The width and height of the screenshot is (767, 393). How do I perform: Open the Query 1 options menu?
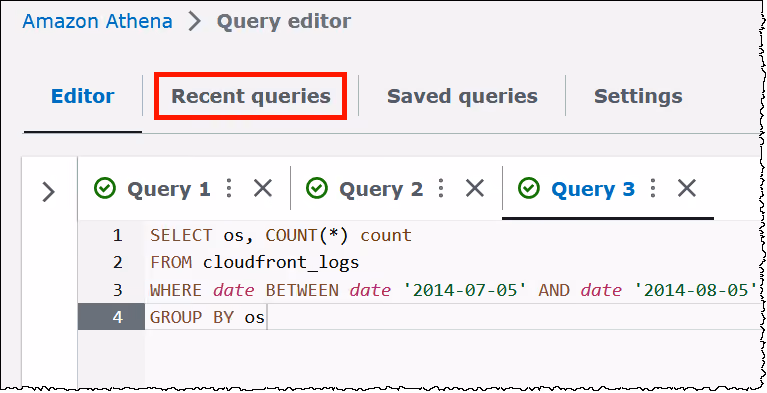tap(229, 188)
